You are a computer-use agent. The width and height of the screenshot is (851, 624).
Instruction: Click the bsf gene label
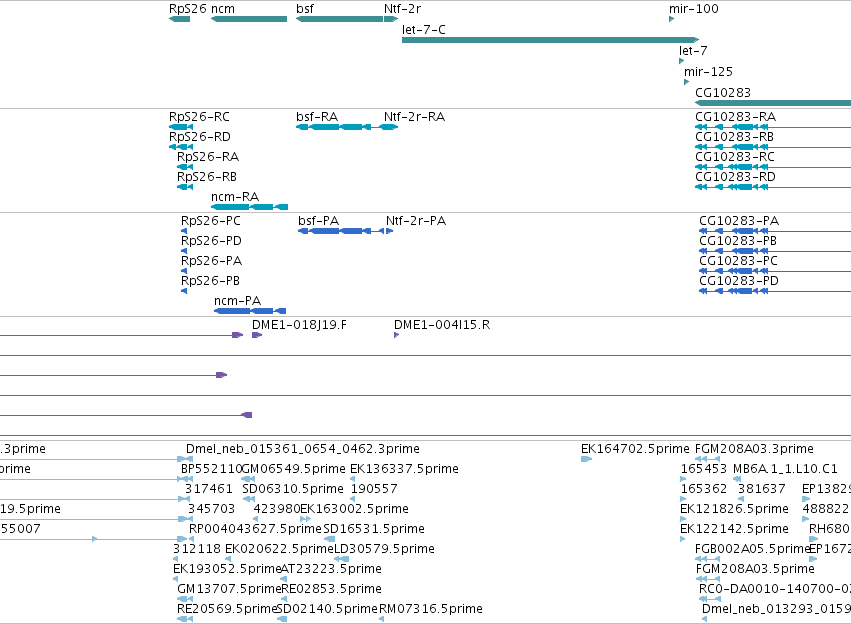point(304,9)
